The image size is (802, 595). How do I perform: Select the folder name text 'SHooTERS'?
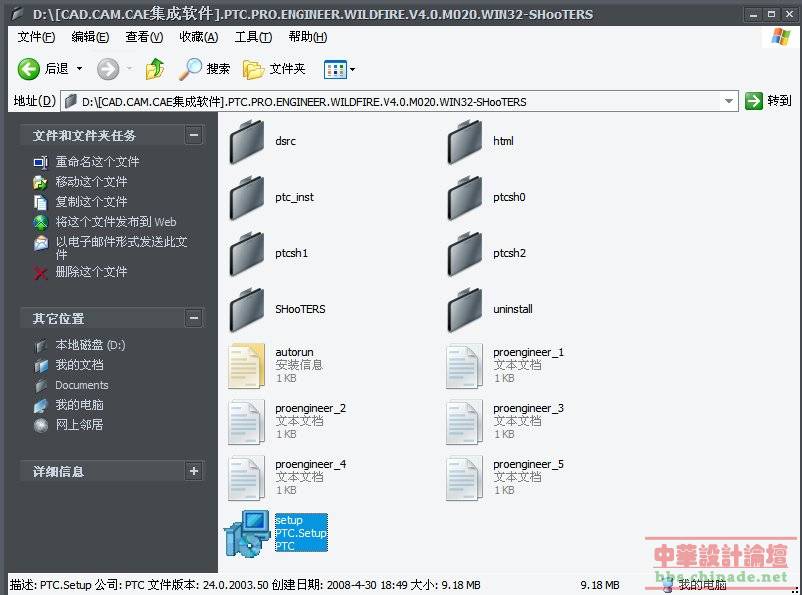[300, 309]
